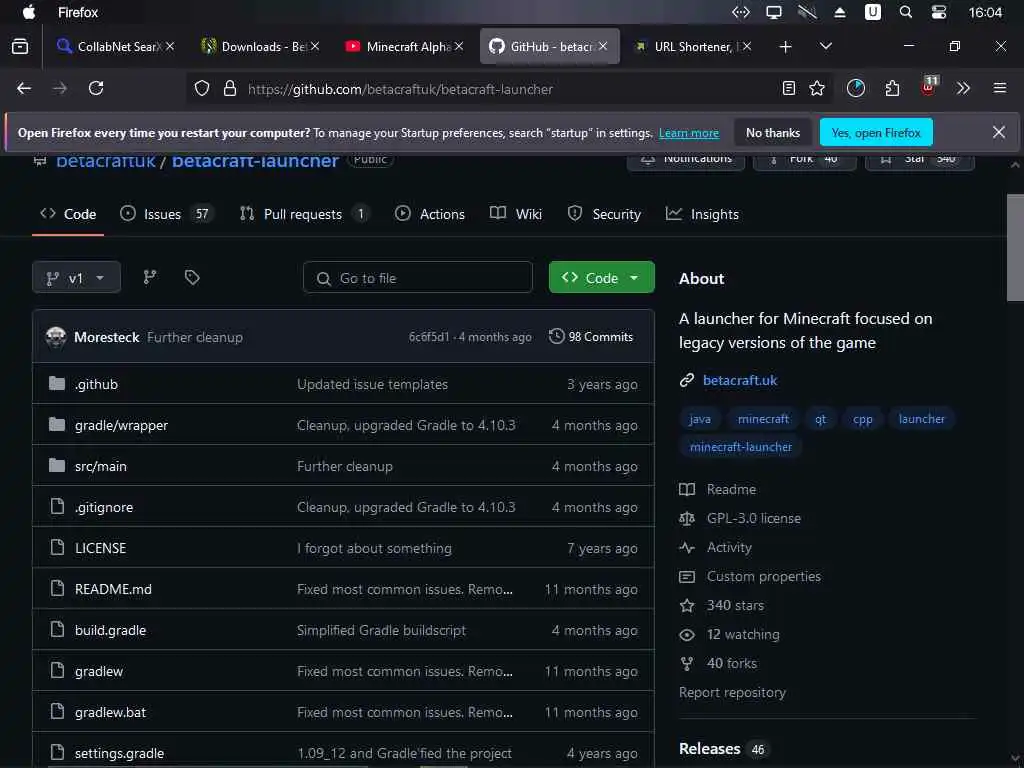This screenshot has height=768, width=1024.
Task: Open the src/main folder
Action: pyautogui.click(x=101, y=466)
